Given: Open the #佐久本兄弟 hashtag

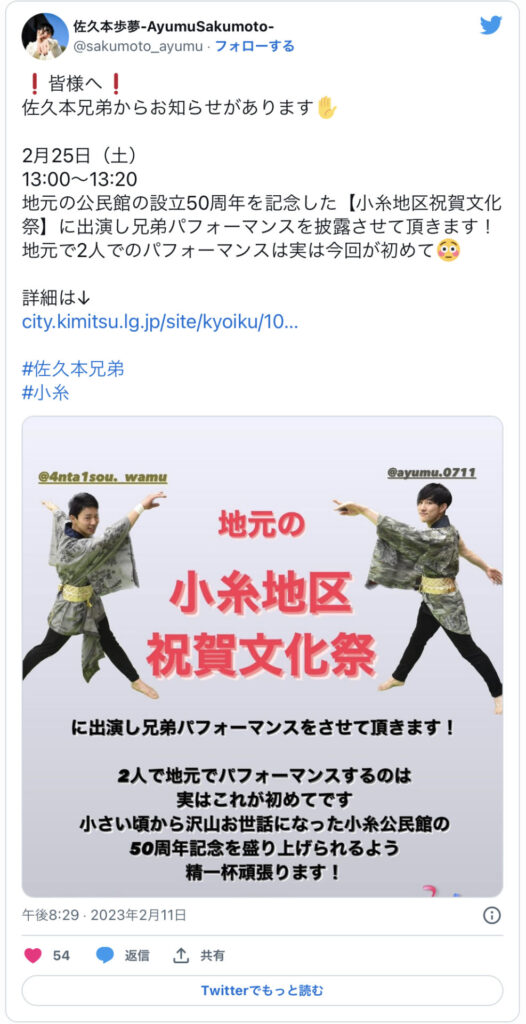Looking at the screenshot, I should pos(73,369).
